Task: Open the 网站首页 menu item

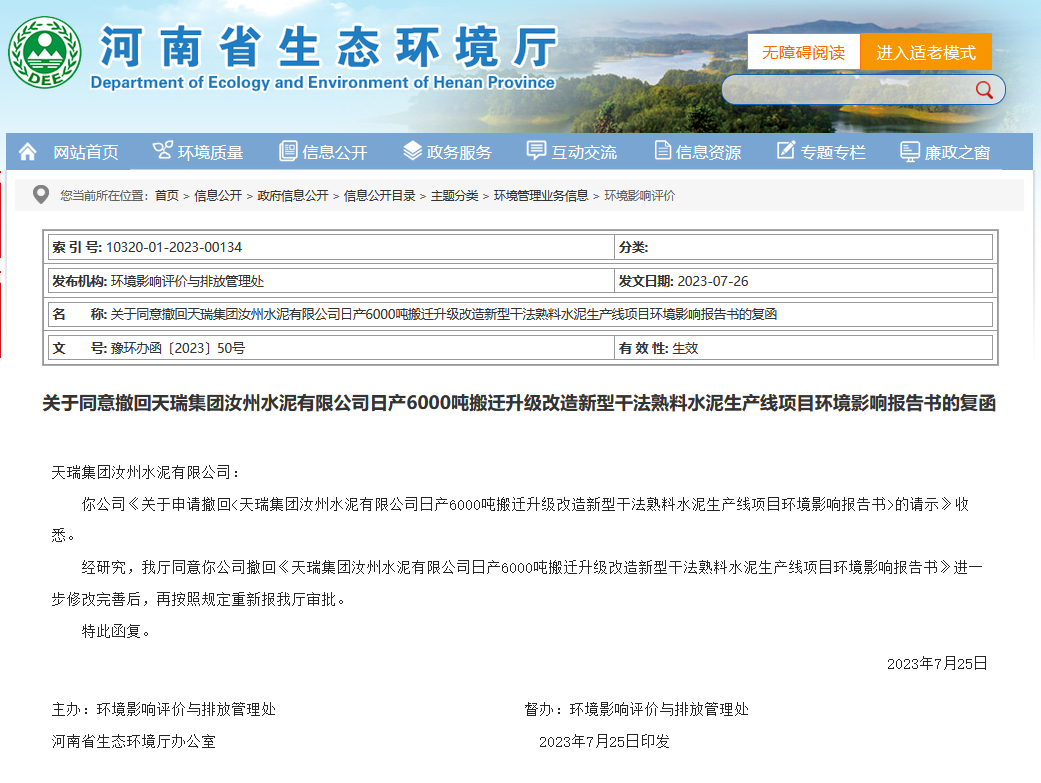Action: point(86,152)
